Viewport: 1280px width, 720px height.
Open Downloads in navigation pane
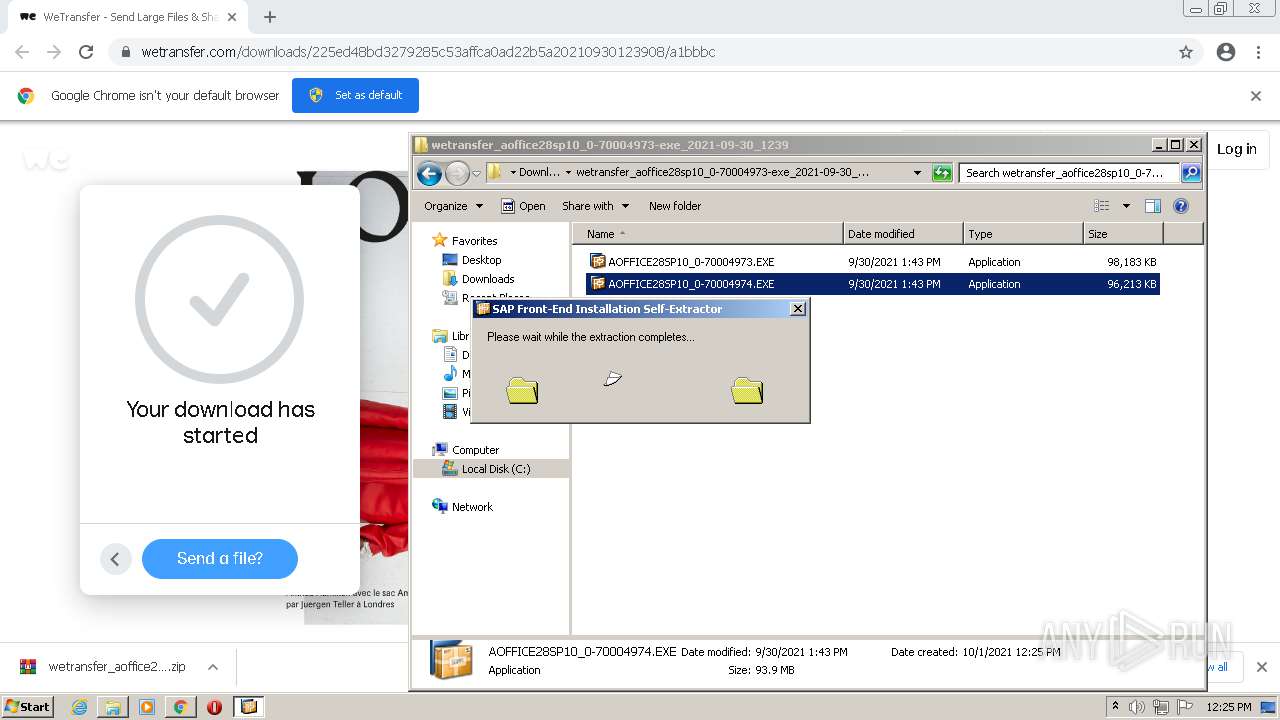(487, 279)
